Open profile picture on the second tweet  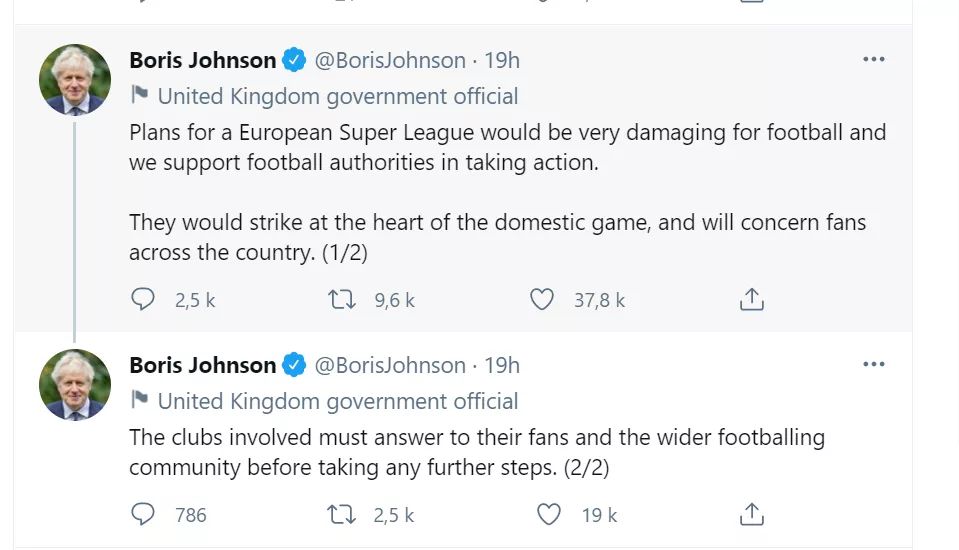(x=75, y=385)
